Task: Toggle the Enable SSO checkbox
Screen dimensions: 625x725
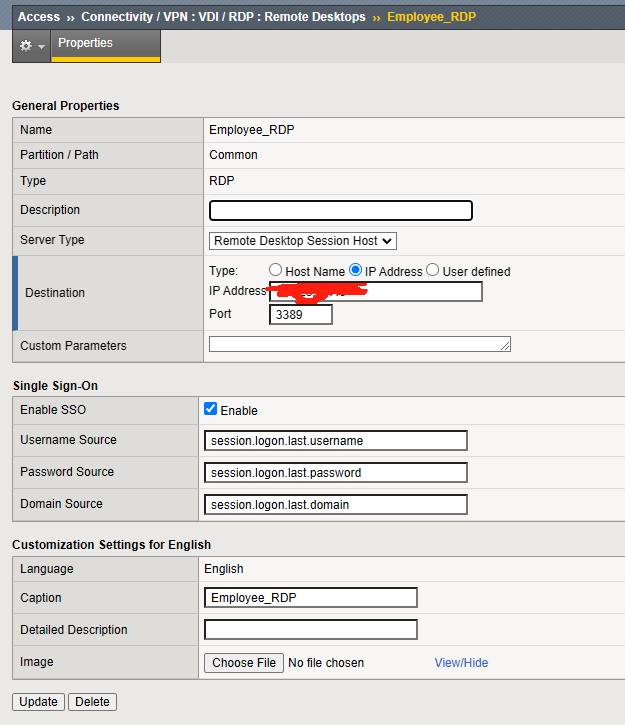Action: pyautogui.click(x=210, y=409)
